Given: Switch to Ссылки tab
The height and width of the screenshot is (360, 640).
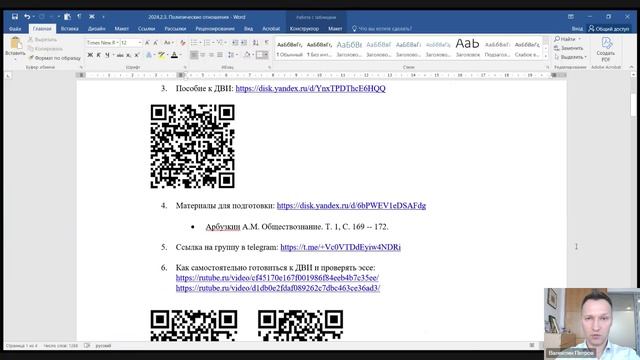Looking at the screenshot, I should click(147, 29).
